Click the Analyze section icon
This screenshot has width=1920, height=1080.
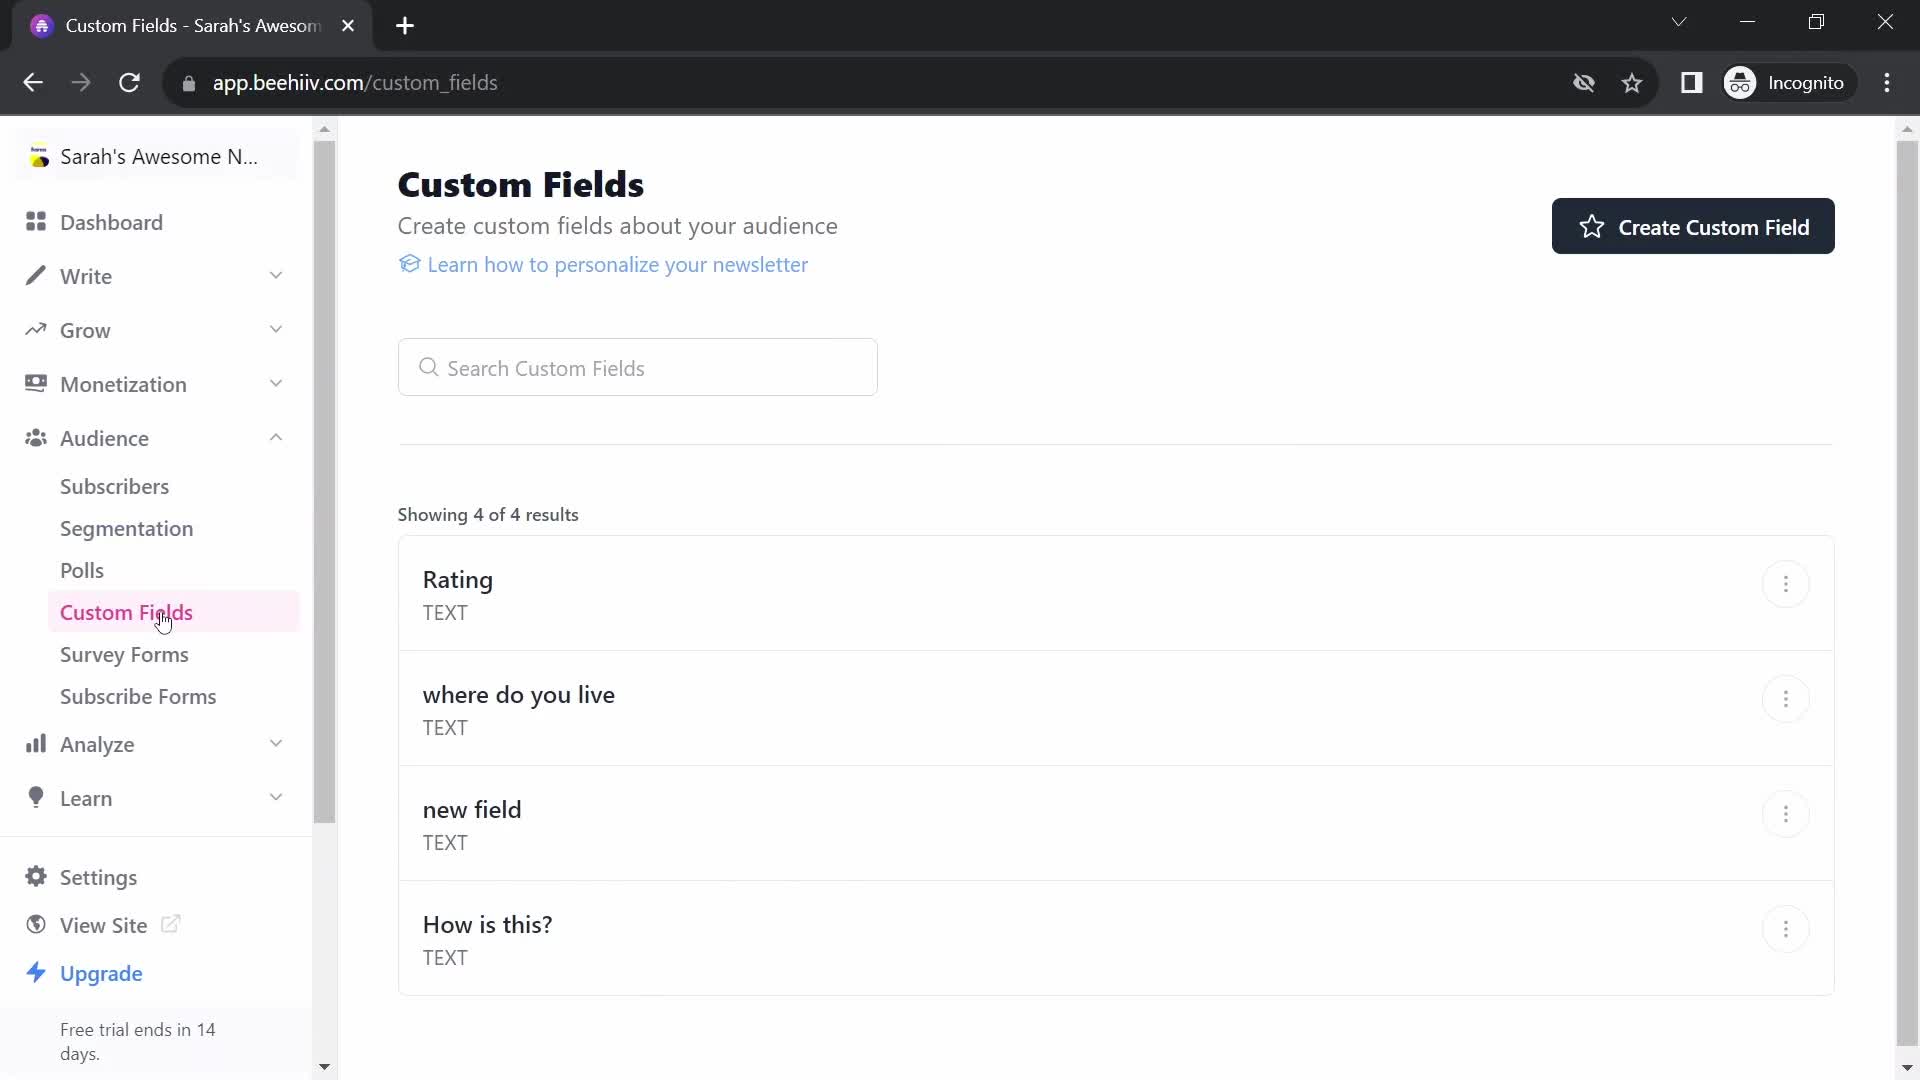click(36, 744)
